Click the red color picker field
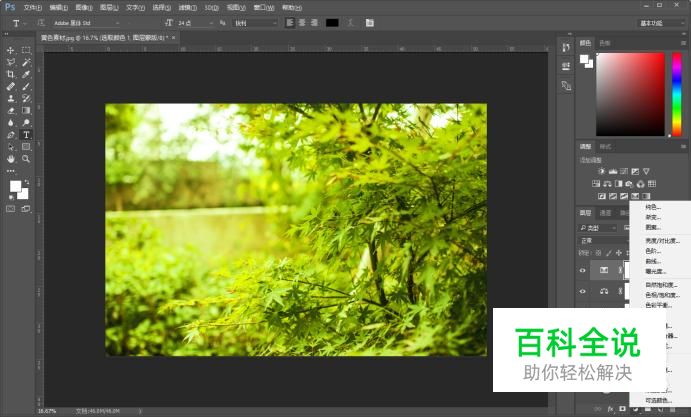 (x=630, y=94)
